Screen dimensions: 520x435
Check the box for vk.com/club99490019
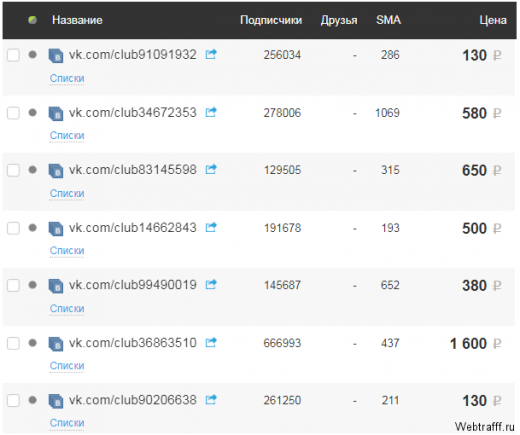pyautogui.click(x=13, y=285)
